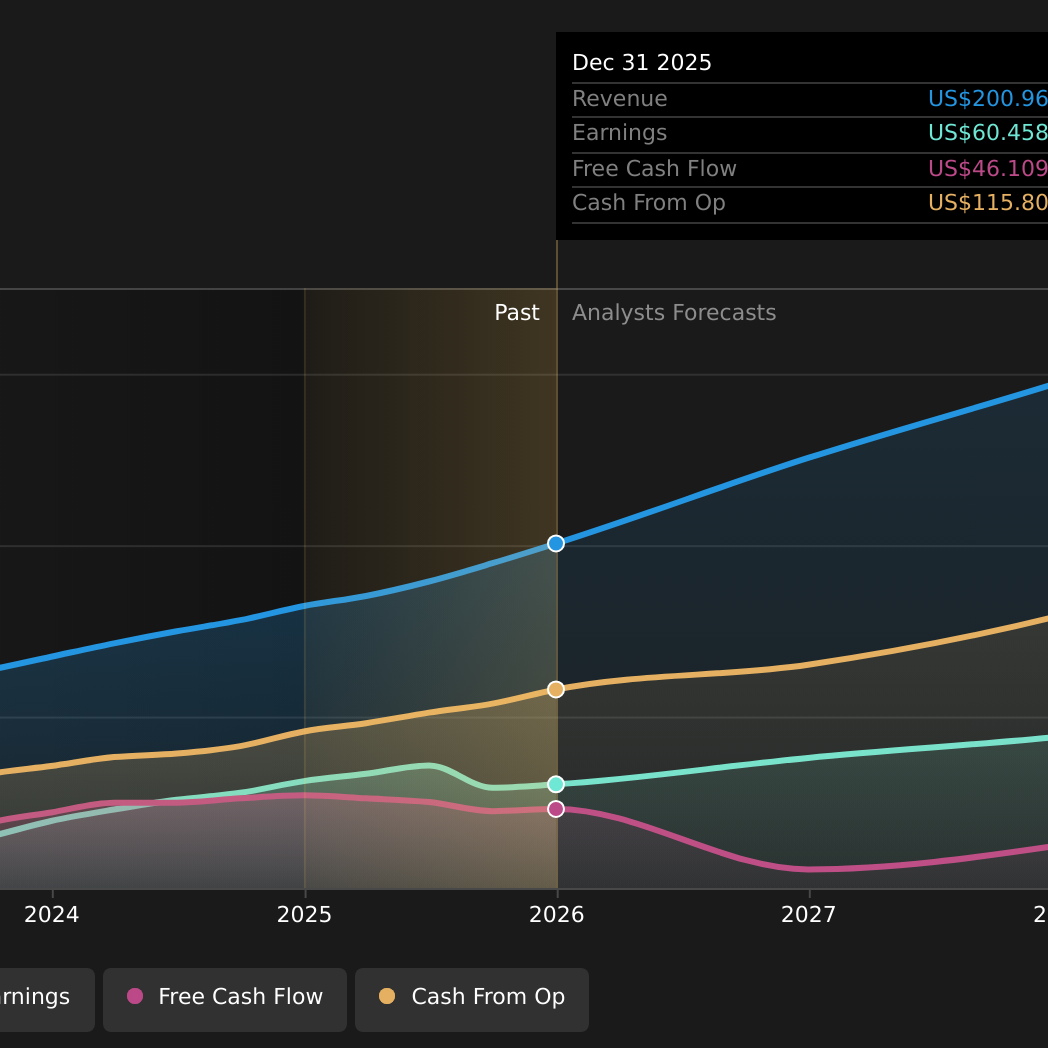The width and height of the screenshot is (1048, 1048).
Task: Click the Cash From Op value US$115.80
Action: tap(987, 203)
